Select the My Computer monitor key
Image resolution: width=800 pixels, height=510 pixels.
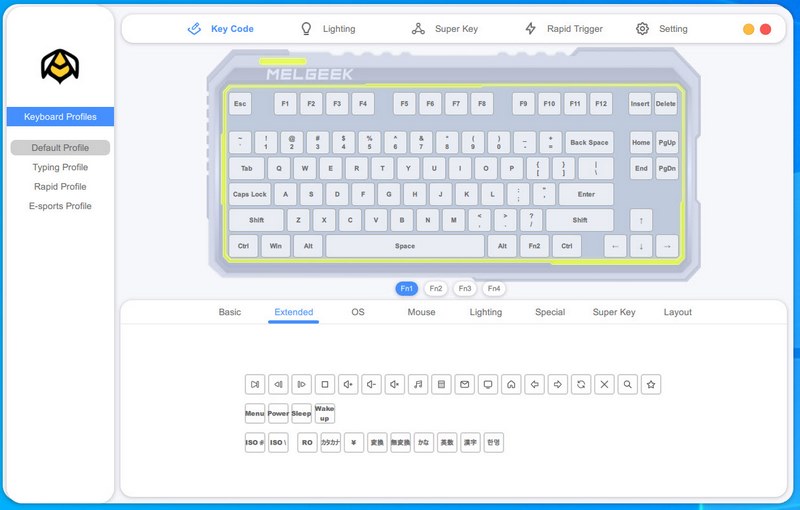(x=488, y=385)
